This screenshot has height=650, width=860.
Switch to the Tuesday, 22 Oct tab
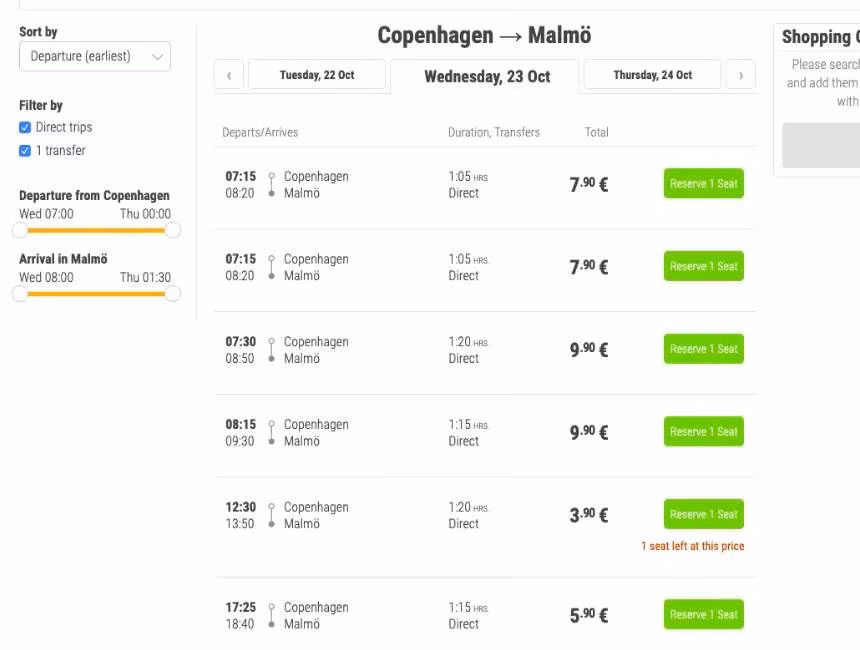click(317, 74)
